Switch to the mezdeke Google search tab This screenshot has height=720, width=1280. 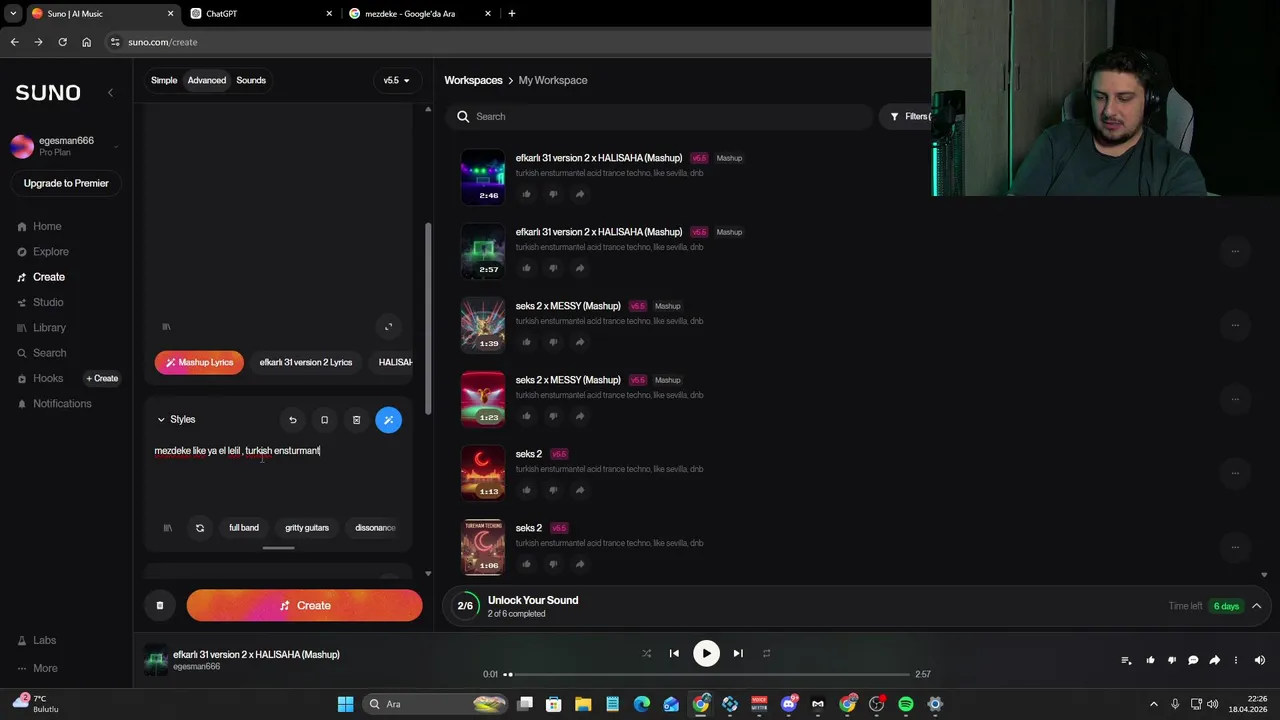pyautogui.click(x=420, y=14)
